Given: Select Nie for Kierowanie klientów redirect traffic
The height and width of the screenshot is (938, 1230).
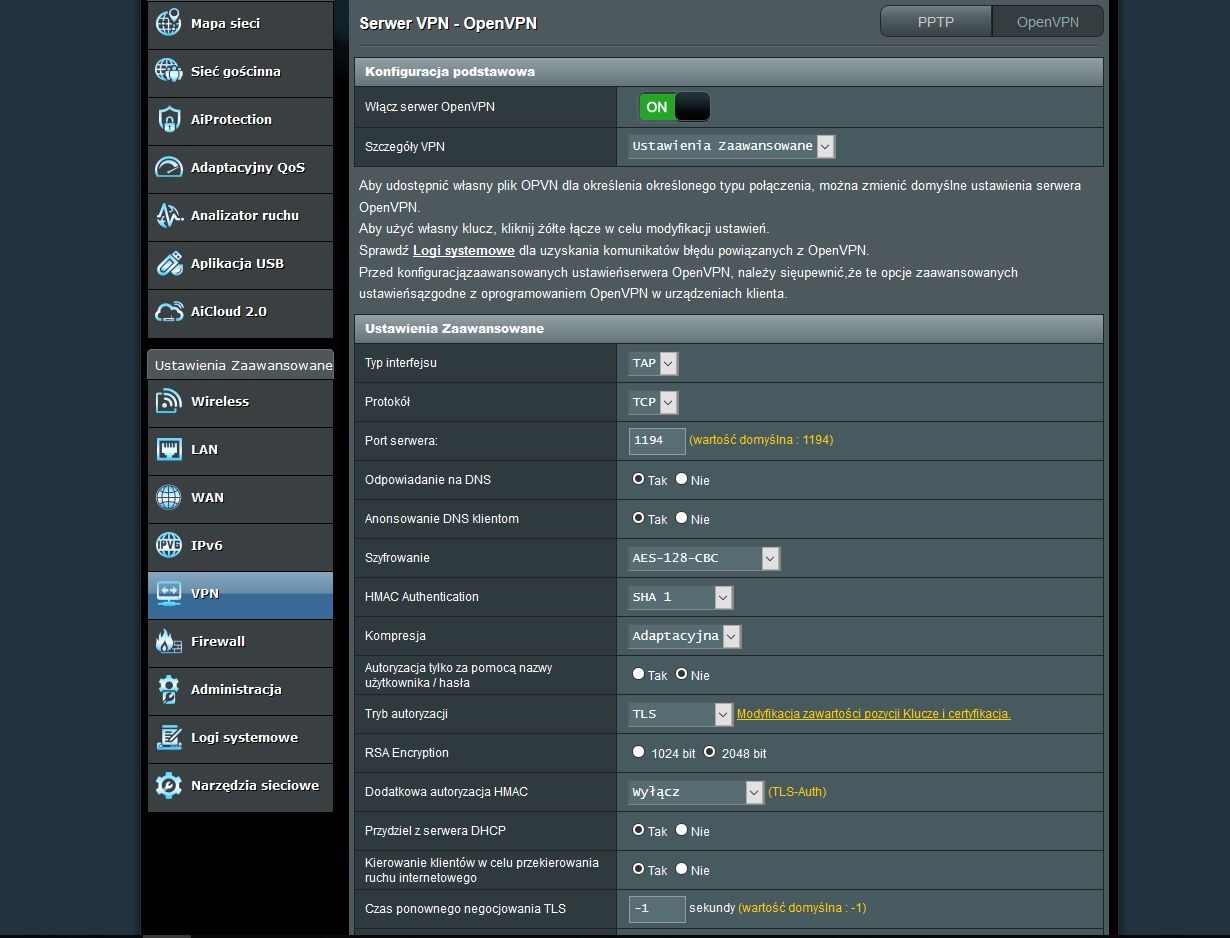Looking at the screenshot, I should click(x=681, y=869).
